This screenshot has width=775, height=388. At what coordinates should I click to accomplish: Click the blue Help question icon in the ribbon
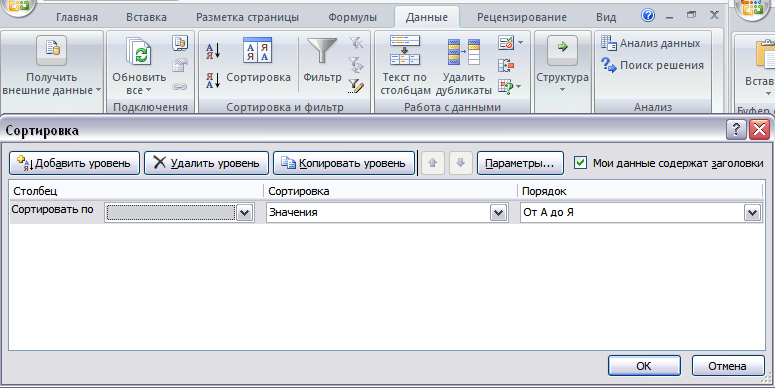(x=647, y=15)
